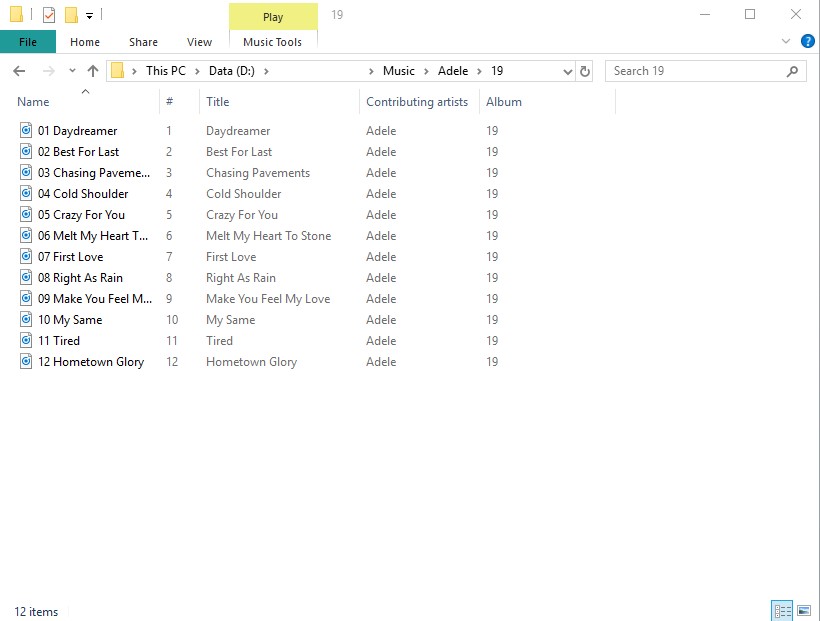Click the 12 items status text

36,612
